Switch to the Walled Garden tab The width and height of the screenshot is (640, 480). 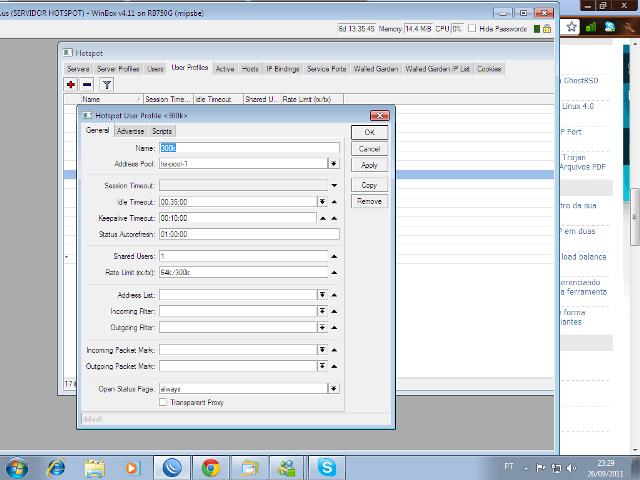point(376,69)
